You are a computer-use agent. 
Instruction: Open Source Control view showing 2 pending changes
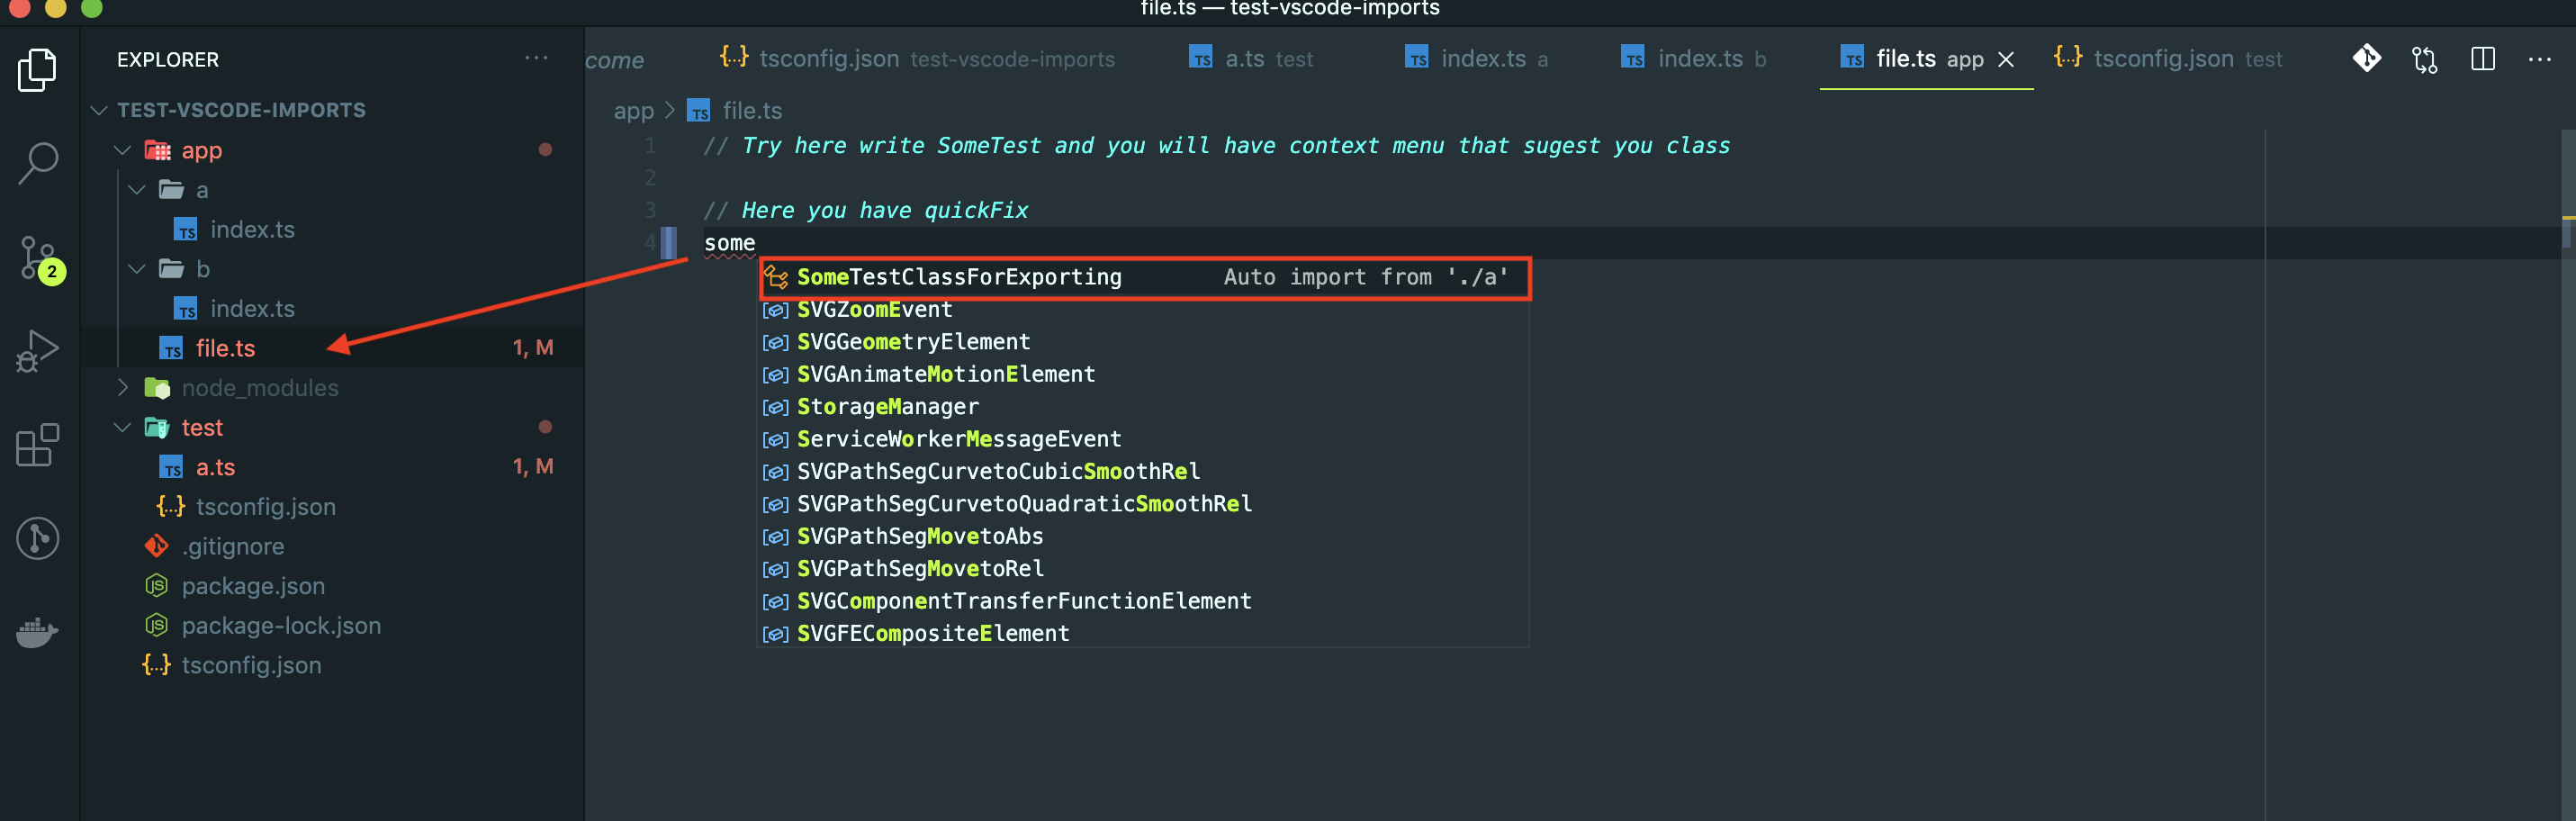38,258
